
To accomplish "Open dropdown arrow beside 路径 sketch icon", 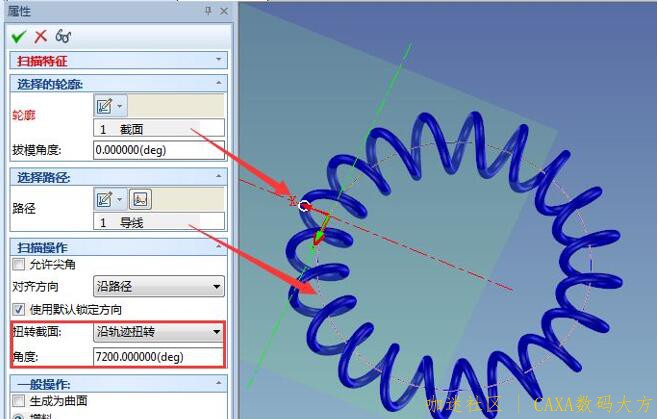I will [120, 199].
